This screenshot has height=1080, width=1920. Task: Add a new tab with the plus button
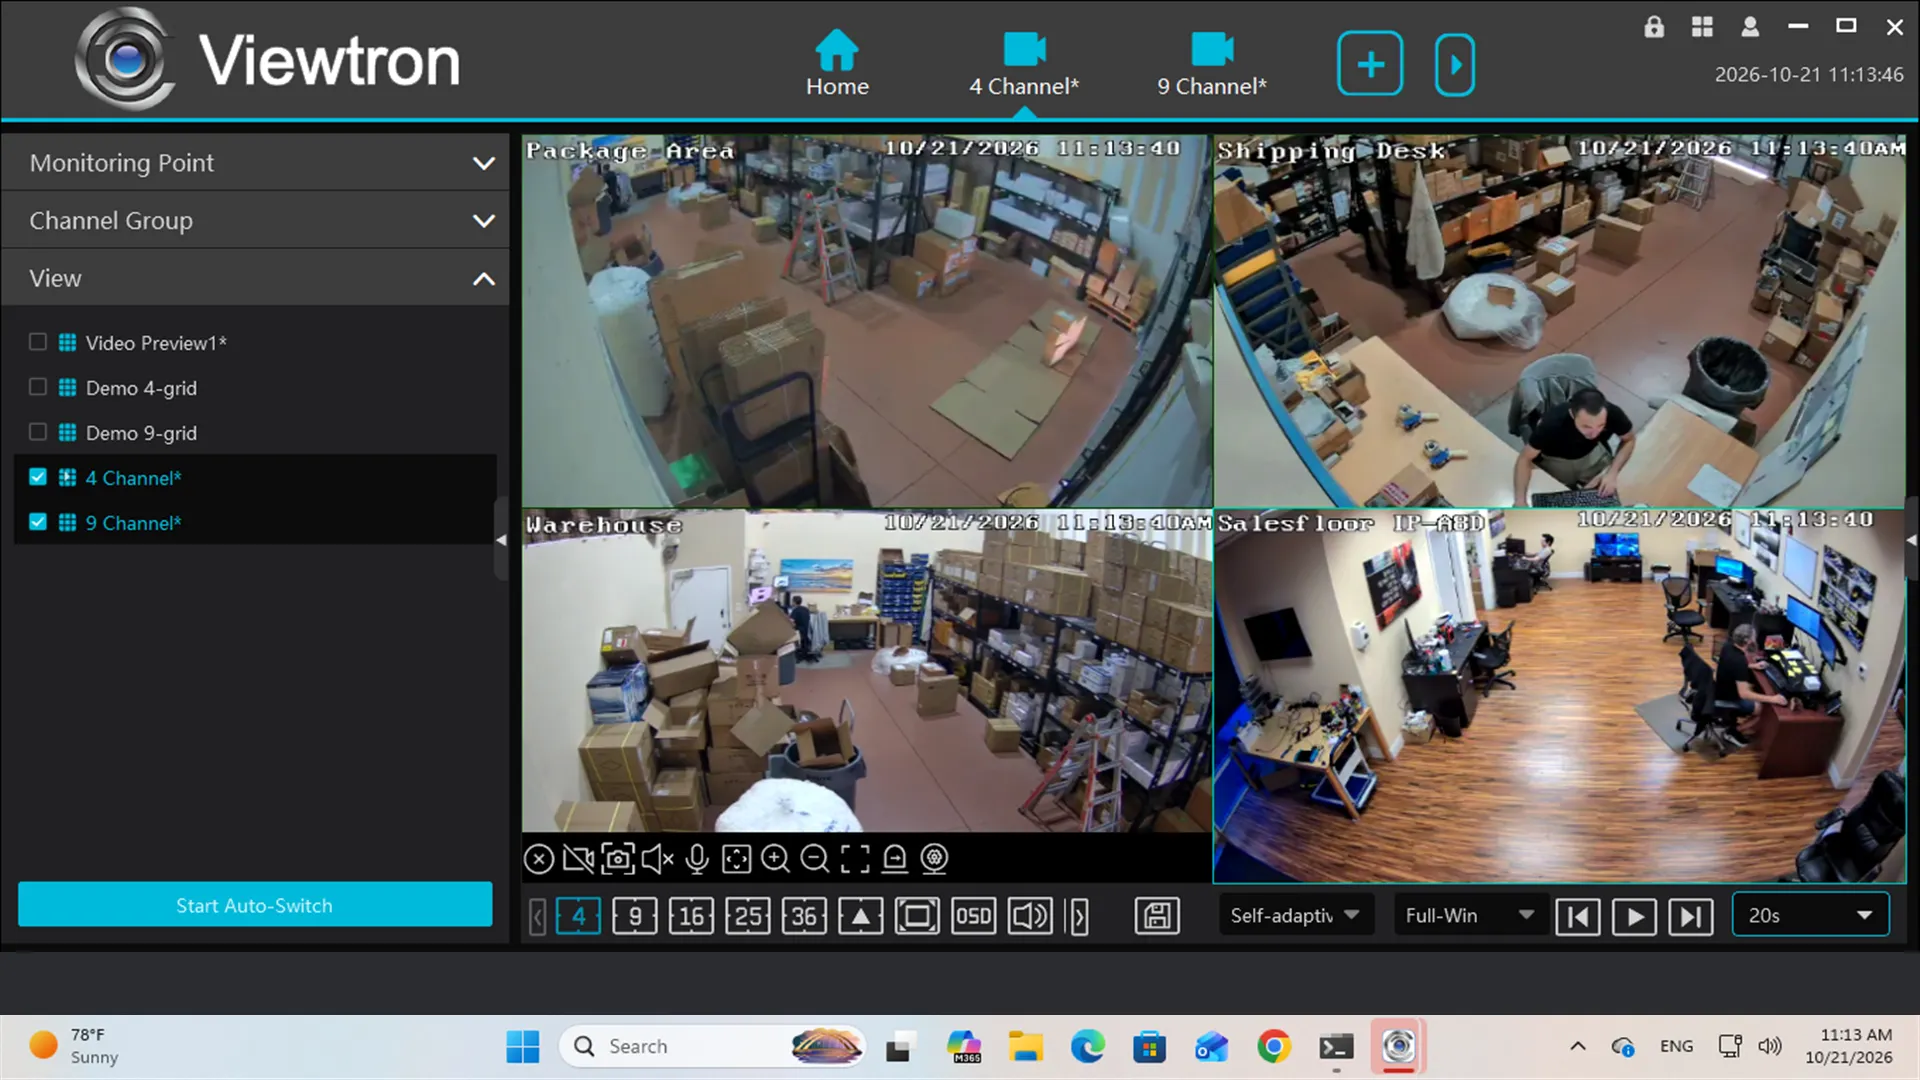coord(1370,64)
